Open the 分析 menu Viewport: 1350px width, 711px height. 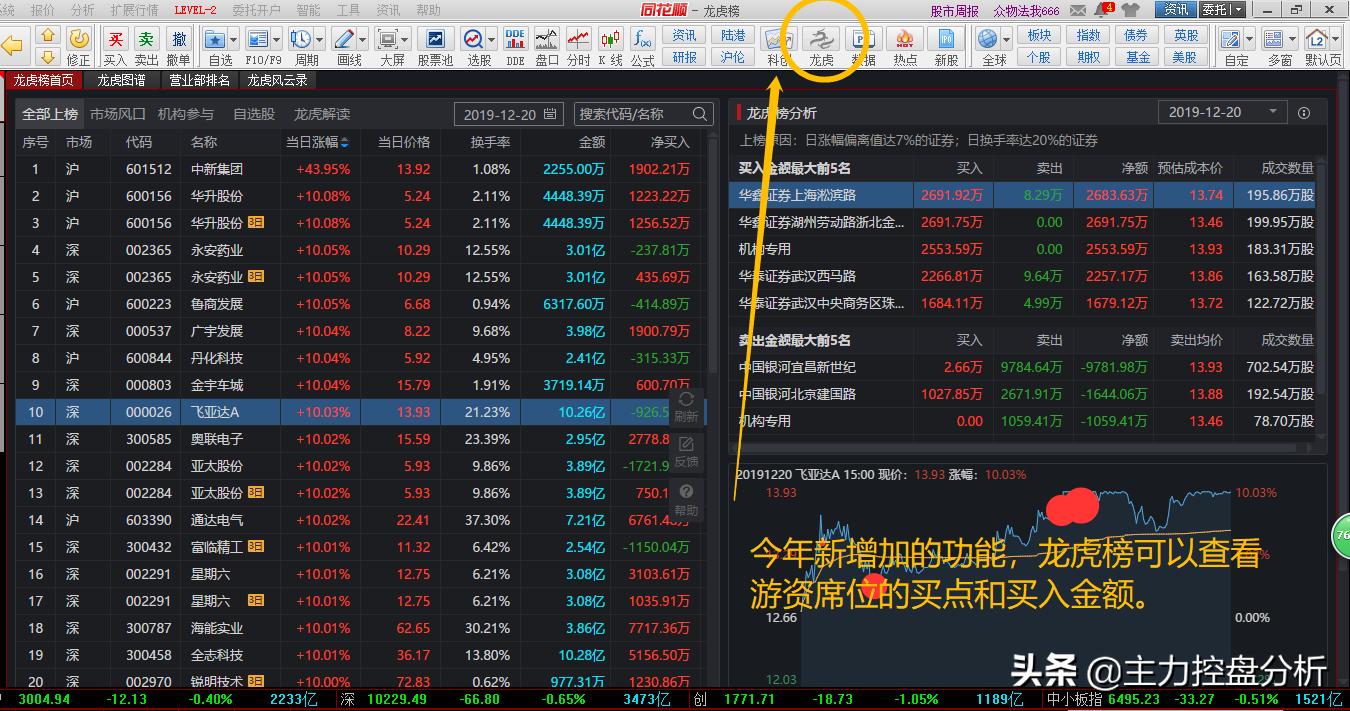pos(83,10)
